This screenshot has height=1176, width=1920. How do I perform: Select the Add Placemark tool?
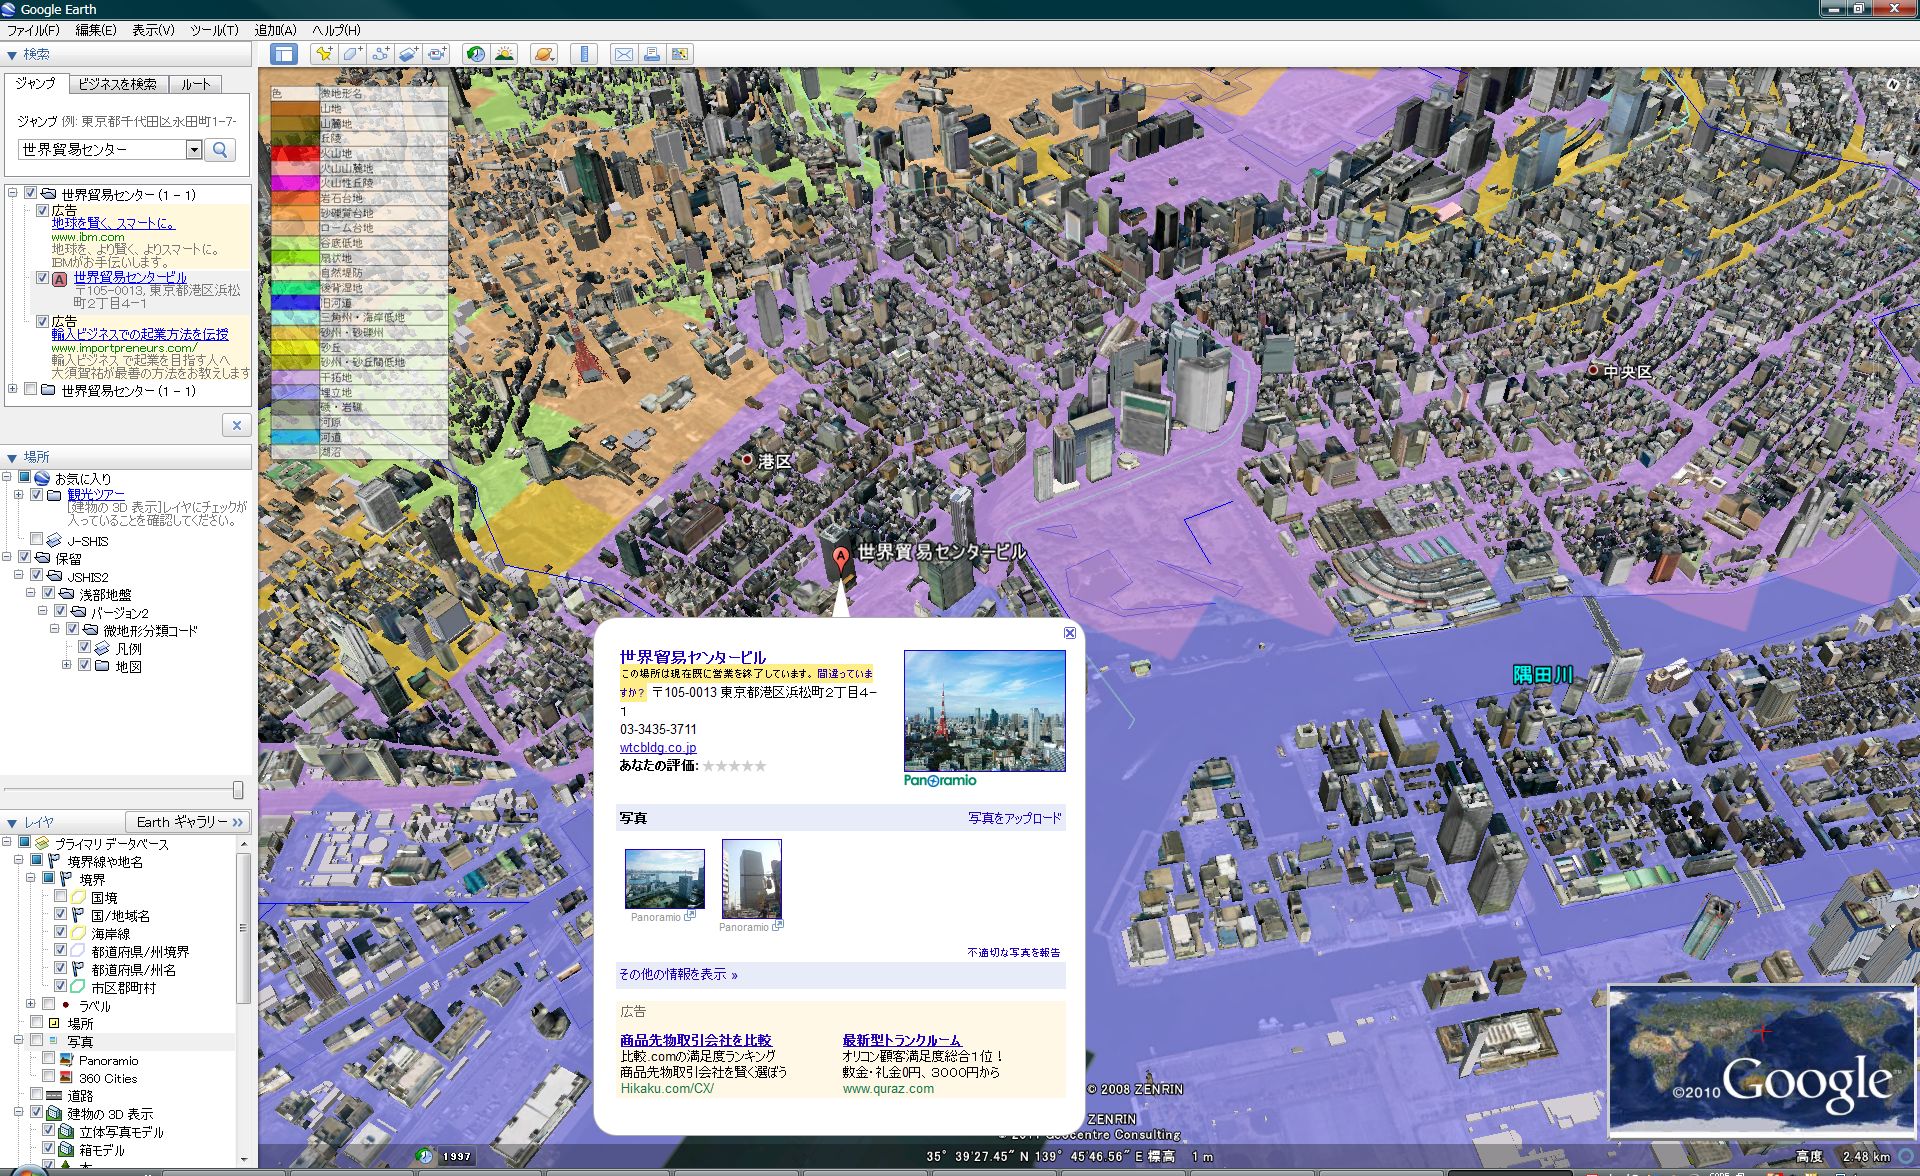click(325, 53)
